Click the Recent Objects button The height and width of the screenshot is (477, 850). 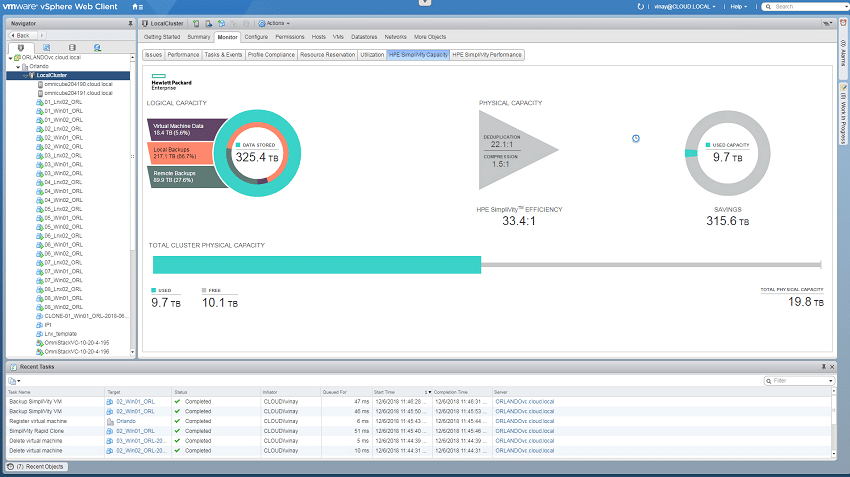[37, 467]
